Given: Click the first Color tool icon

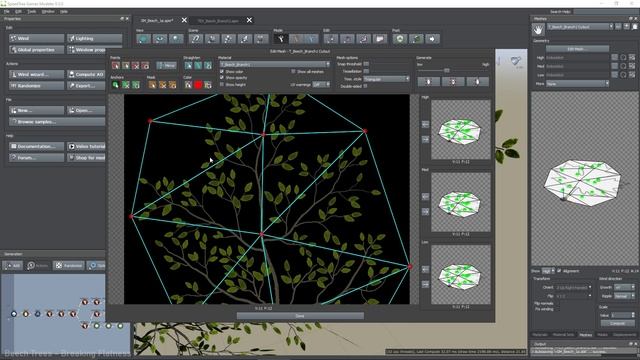Looking at the screenshot, I should [x=188, y=85].
